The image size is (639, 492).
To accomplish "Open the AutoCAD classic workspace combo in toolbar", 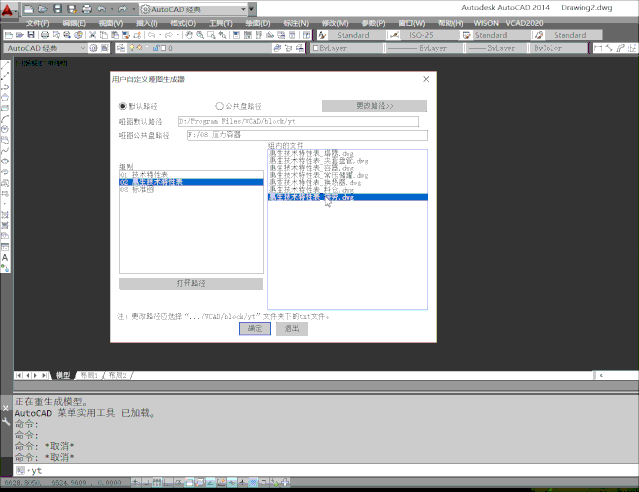I will tap(45, 48).
